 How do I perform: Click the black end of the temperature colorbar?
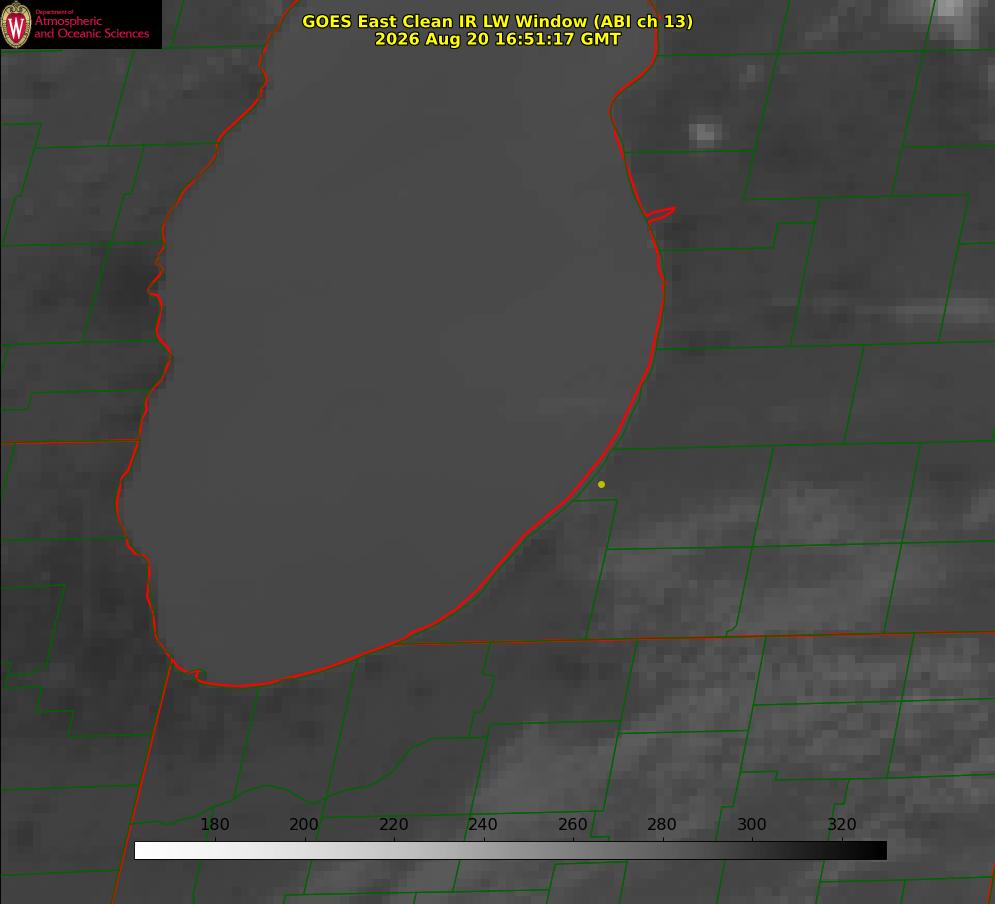pyautogui.click(x=878, y=851)
